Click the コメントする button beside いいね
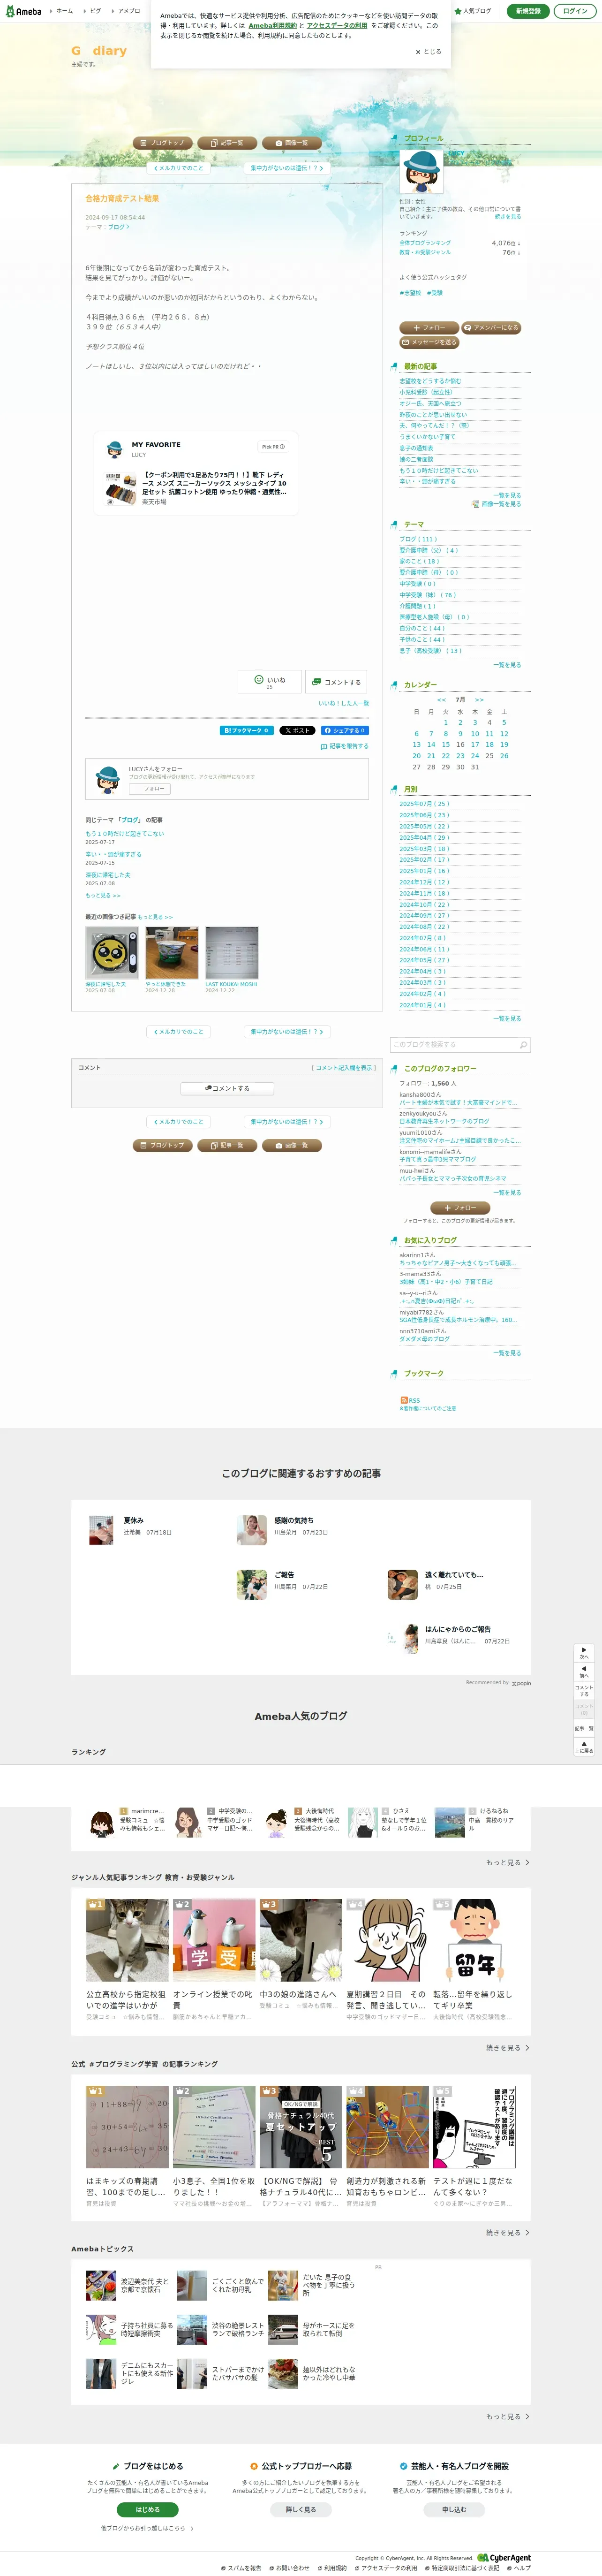This screenshot has width=602, height=2576. tap(336, 682)
